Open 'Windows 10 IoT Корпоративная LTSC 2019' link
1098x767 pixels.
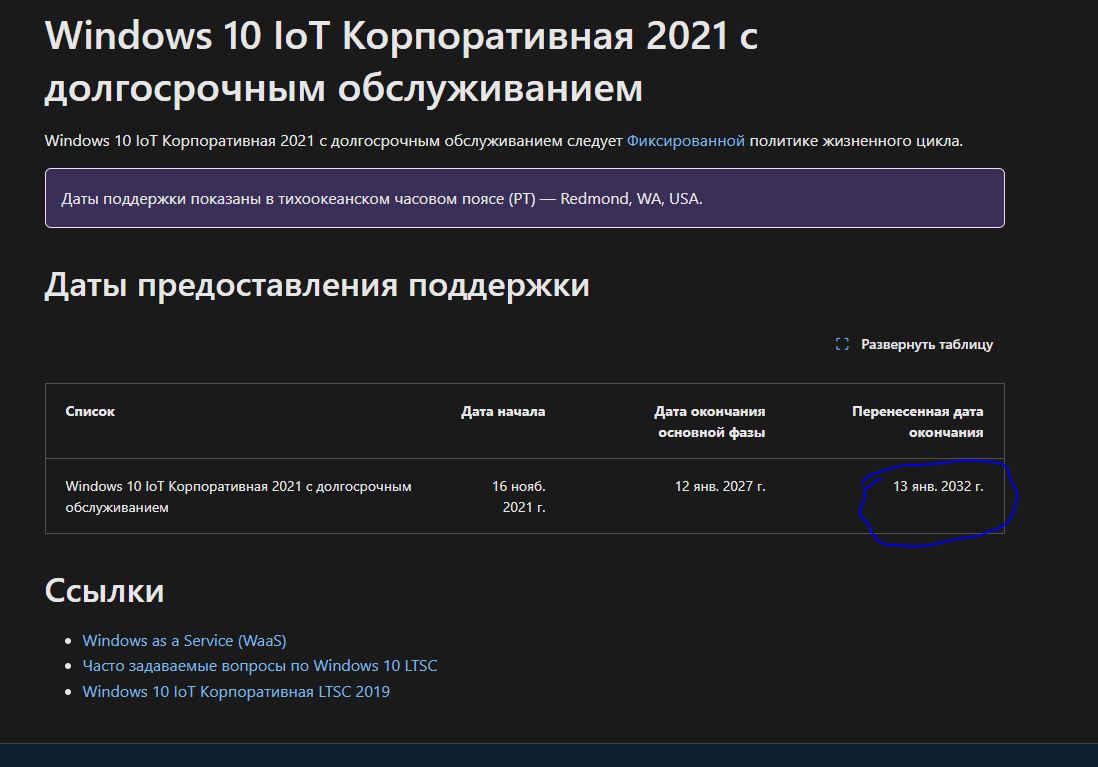(x=236, y=691)
